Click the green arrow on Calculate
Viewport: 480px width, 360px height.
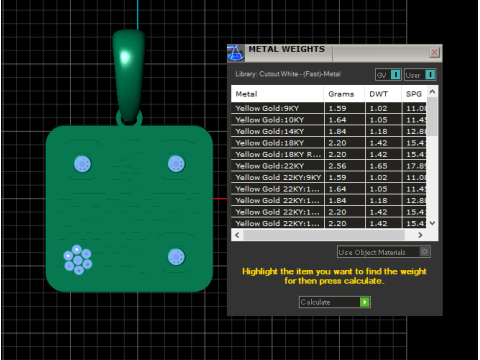(x=365, y=302)
